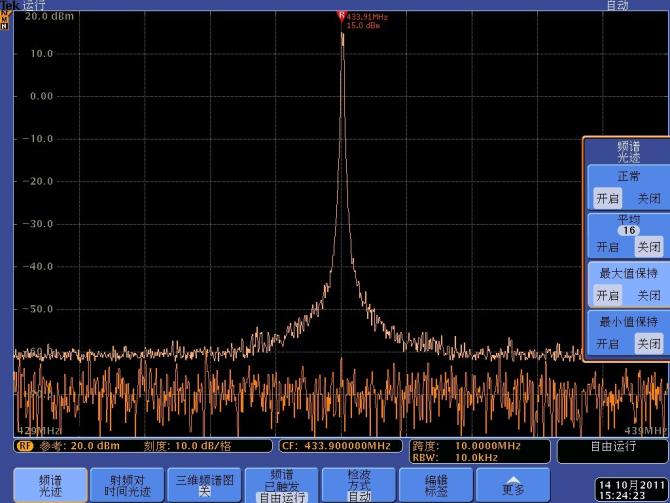Viewport: 670px width, 503px height.
Task: Click the date and time display
Action: click(x=632, y=490)
